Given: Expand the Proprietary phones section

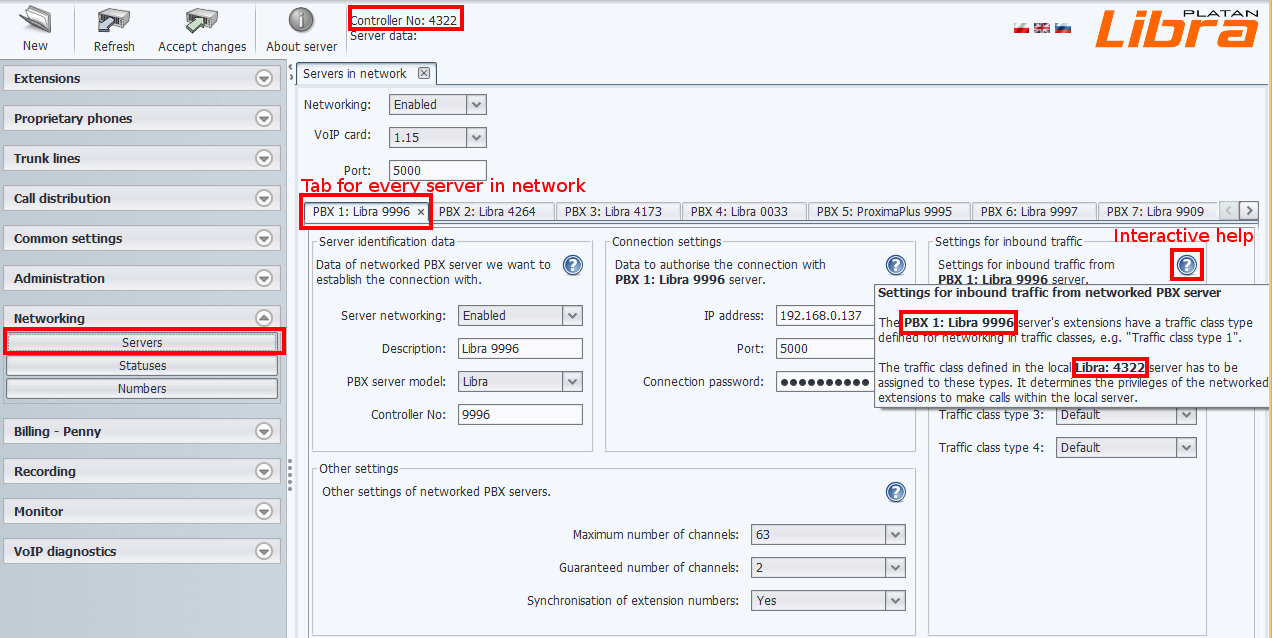Looking at the screenshot, I should pyautogui.click(x=263, y=118).
